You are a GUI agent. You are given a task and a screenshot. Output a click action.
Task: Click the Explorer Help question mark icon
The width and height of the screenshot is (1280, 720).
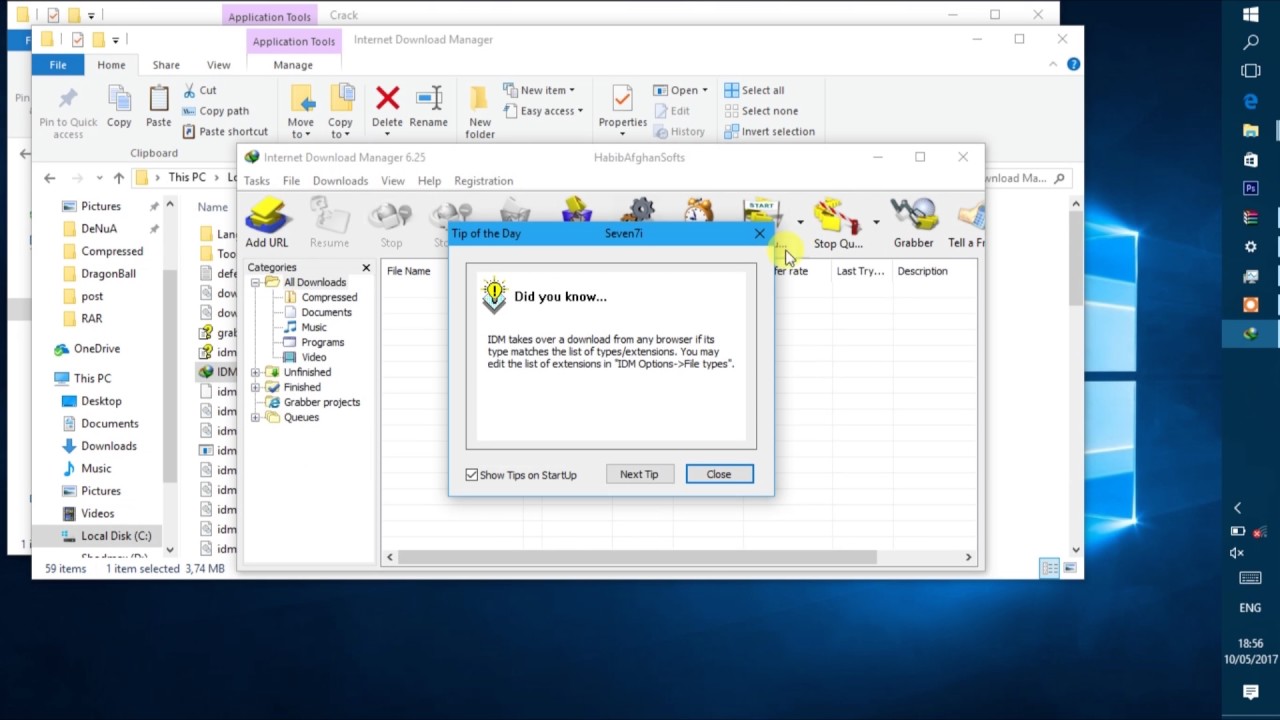1073,64
